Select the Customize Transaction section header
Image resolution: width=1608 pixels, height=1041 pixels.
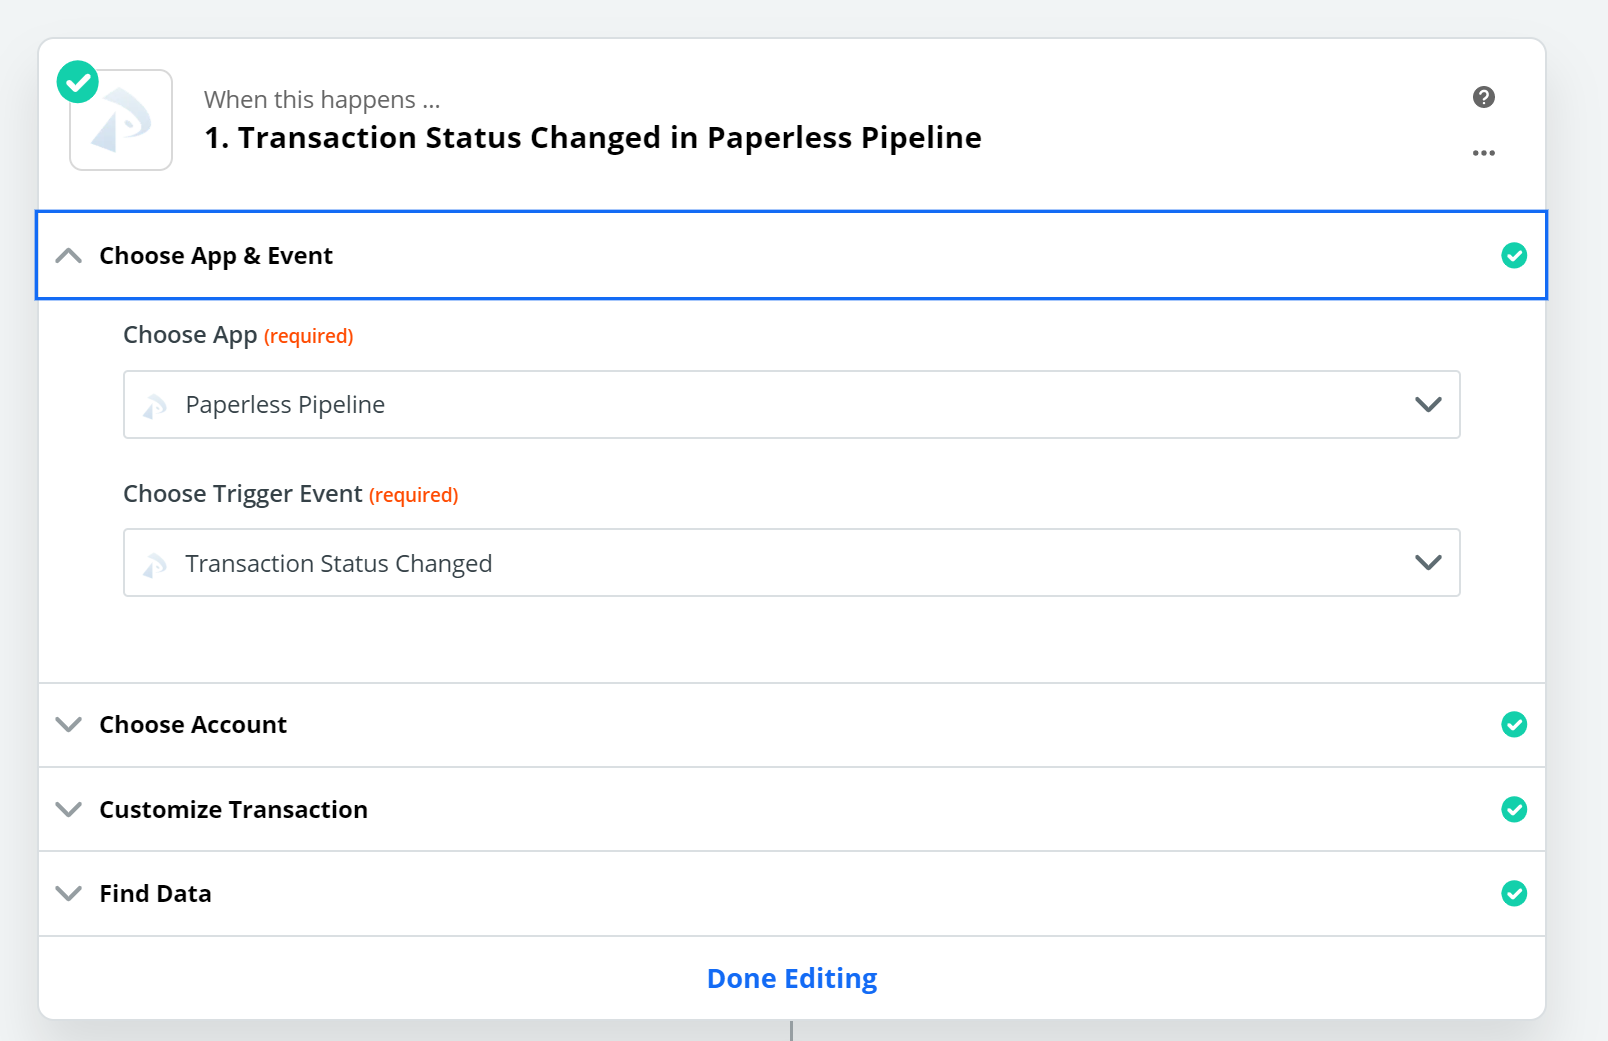232,810
